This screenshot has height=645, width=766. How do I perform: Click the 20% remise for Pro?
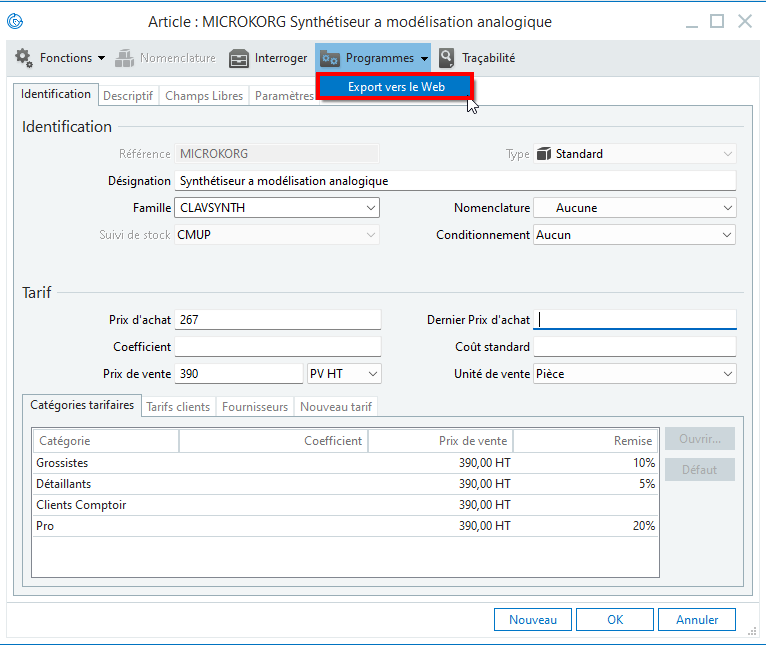(644, 526)
